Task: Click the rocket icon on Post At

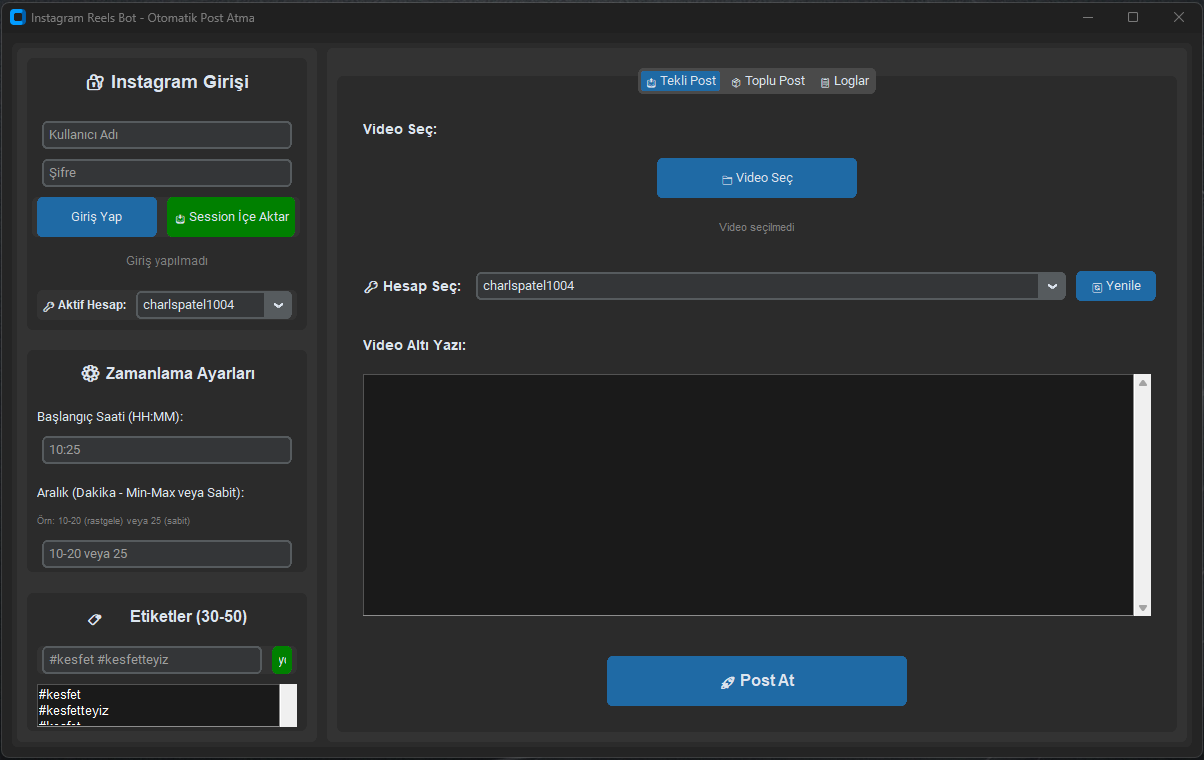Action: [727, 680]
